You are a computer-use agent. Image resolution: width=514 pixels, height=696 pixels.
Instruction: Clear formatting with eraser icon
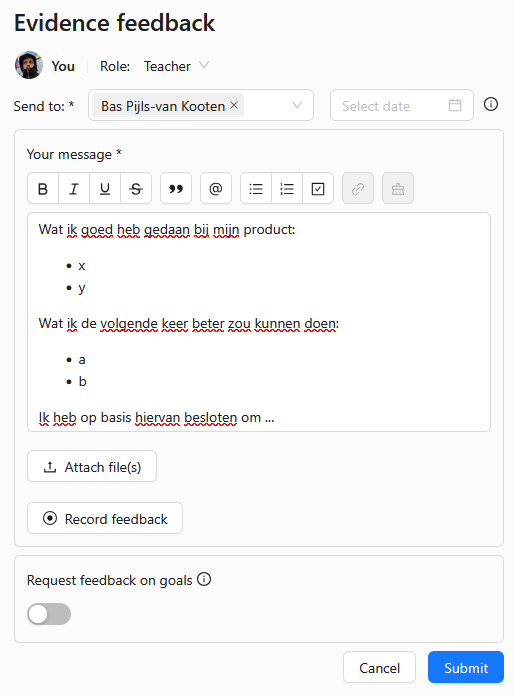coord(398,189)
